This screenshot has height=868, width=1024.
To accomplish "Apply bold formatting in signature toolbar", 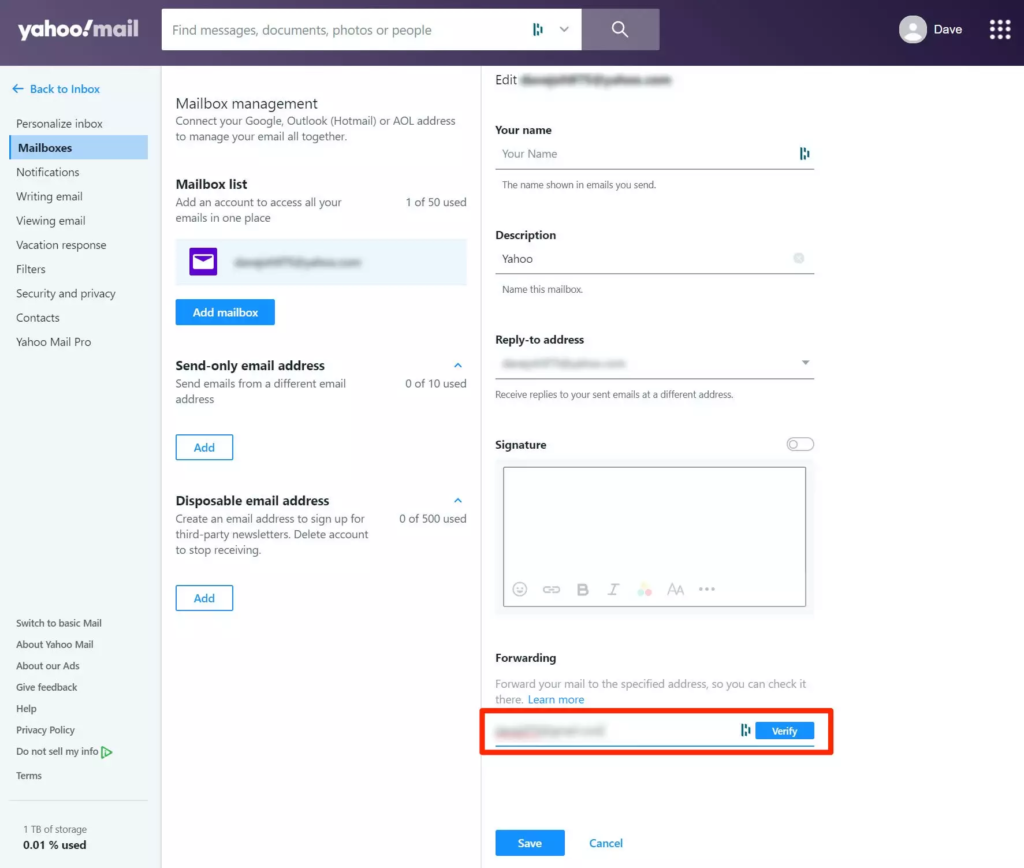I will pyautogui.click(x=582, y=590).
